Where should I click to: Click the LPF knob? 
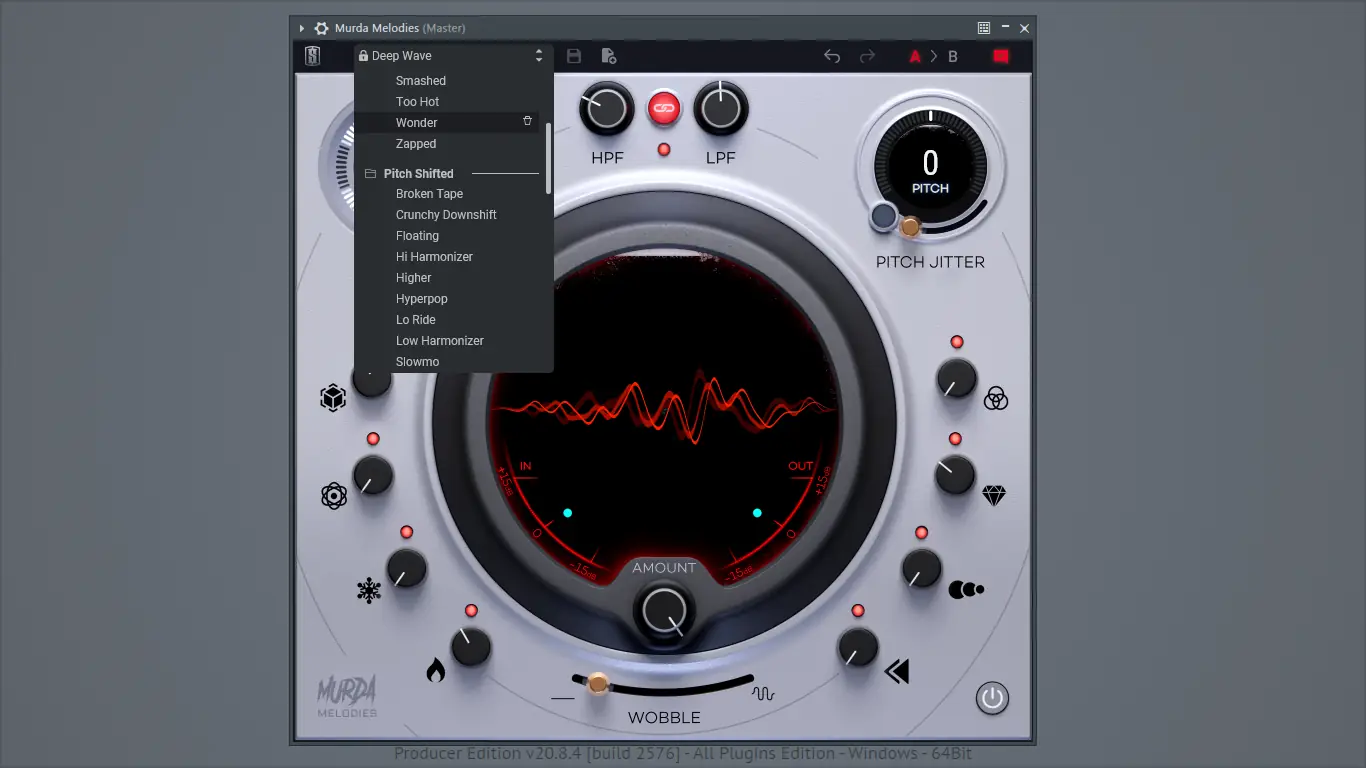click(721, 109)
